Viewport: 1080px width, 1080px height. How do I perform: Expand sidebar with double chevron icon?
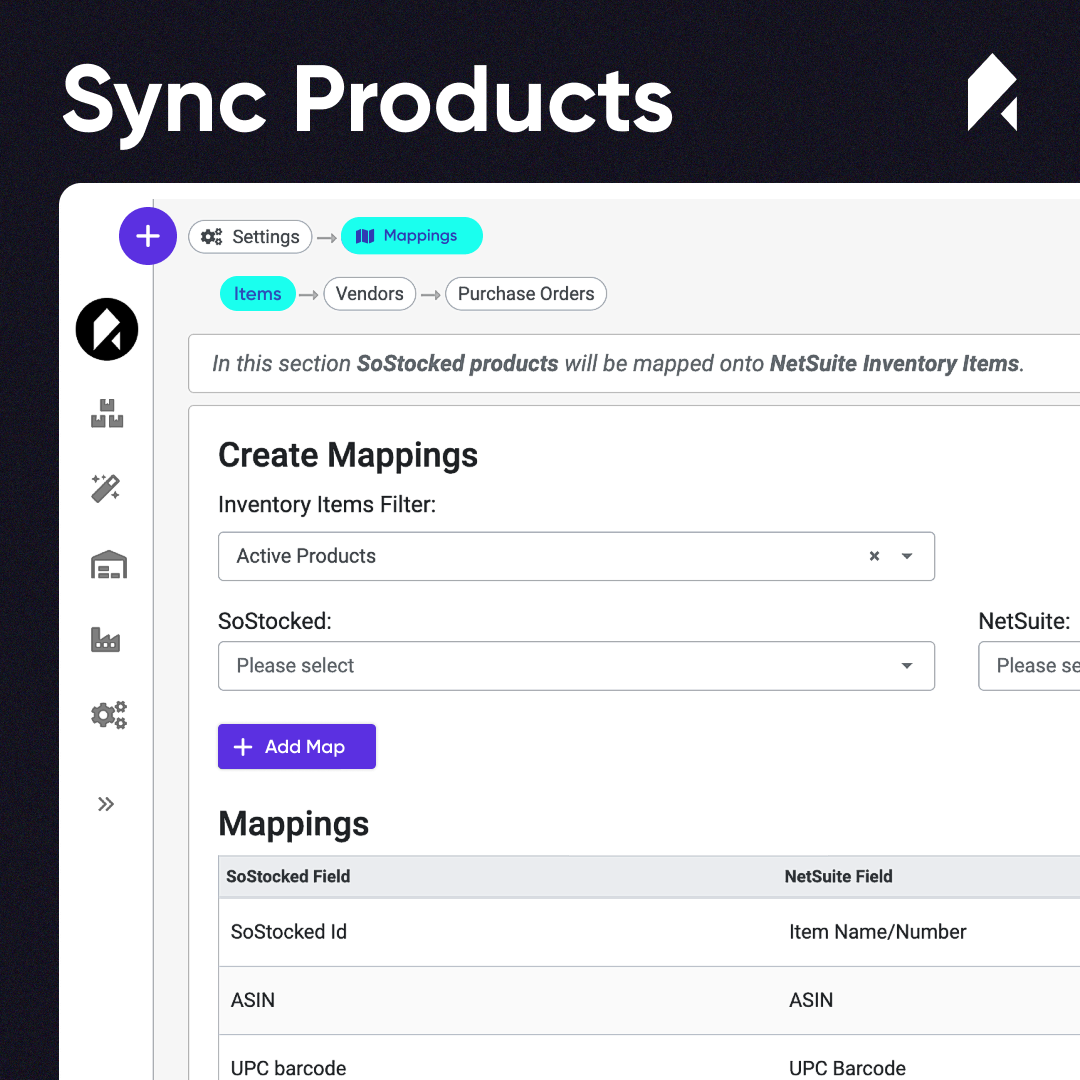[x=105, y=804]
